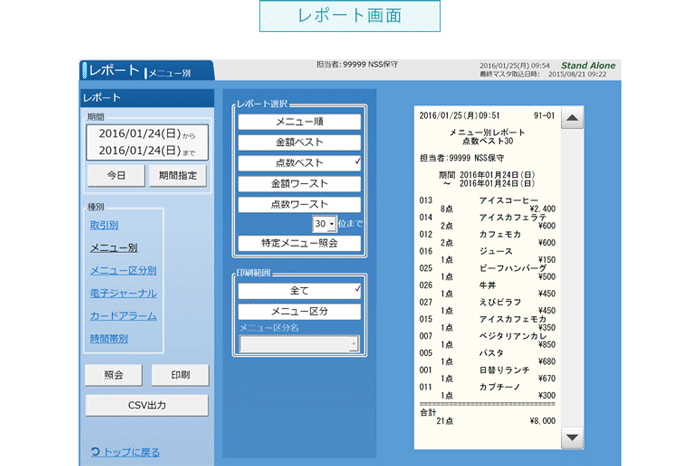Open the カードアラーム link
The height and width of the screenshot is (466, 700).
[123, 316]
